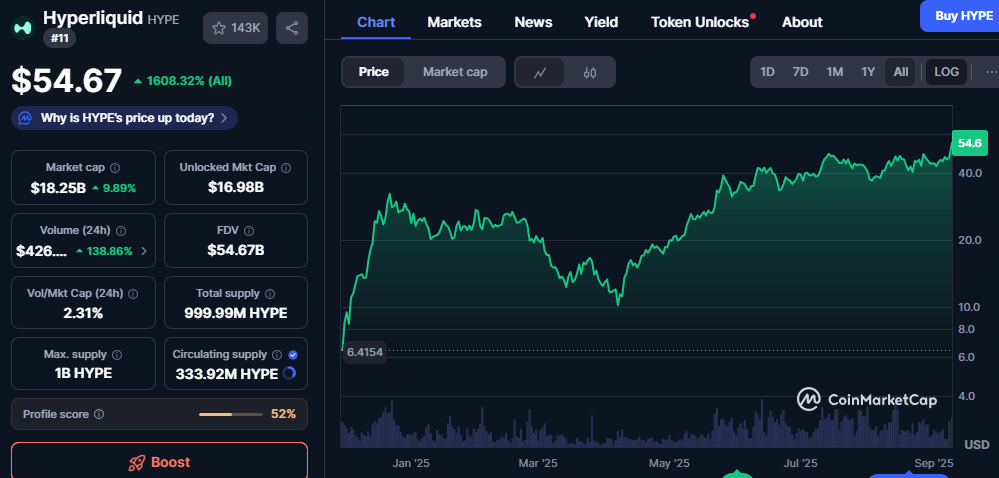Click the Unlocked Mkt Cap info icon
999x478 pixels.
point(286,168)
